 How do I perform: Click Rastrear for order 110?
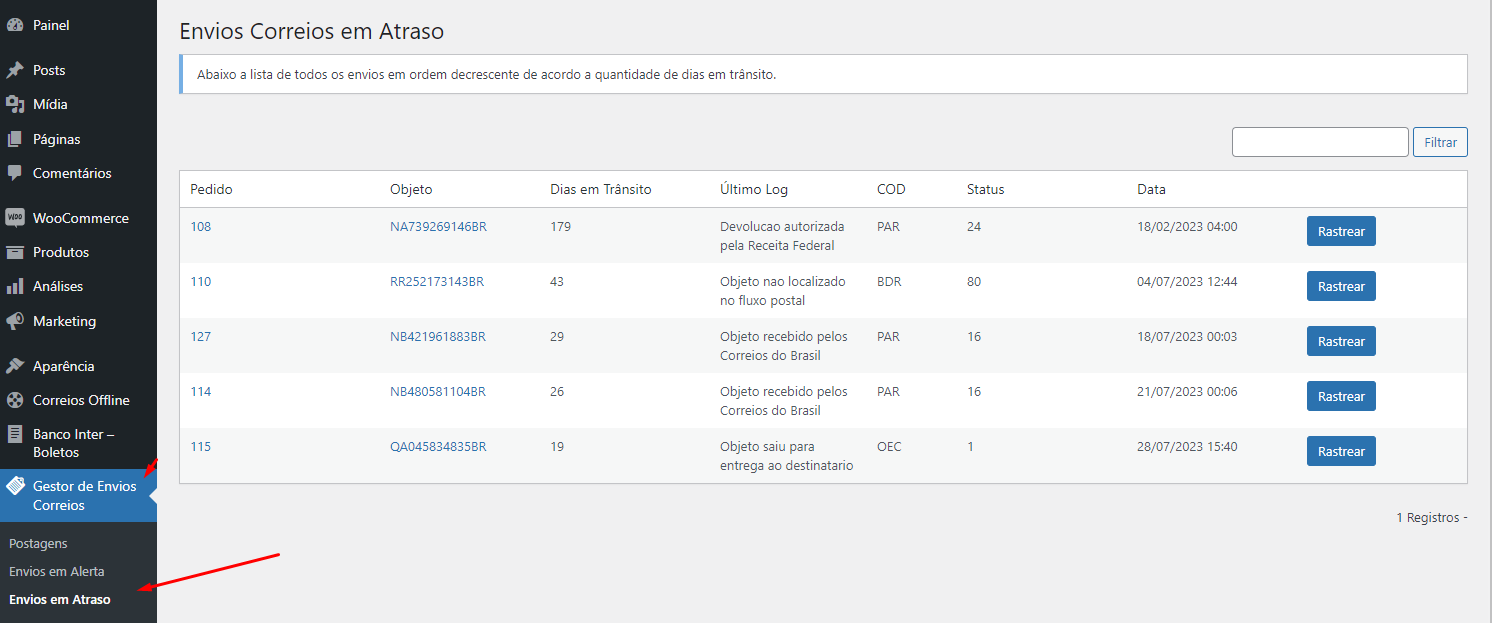pos(1341,286)
